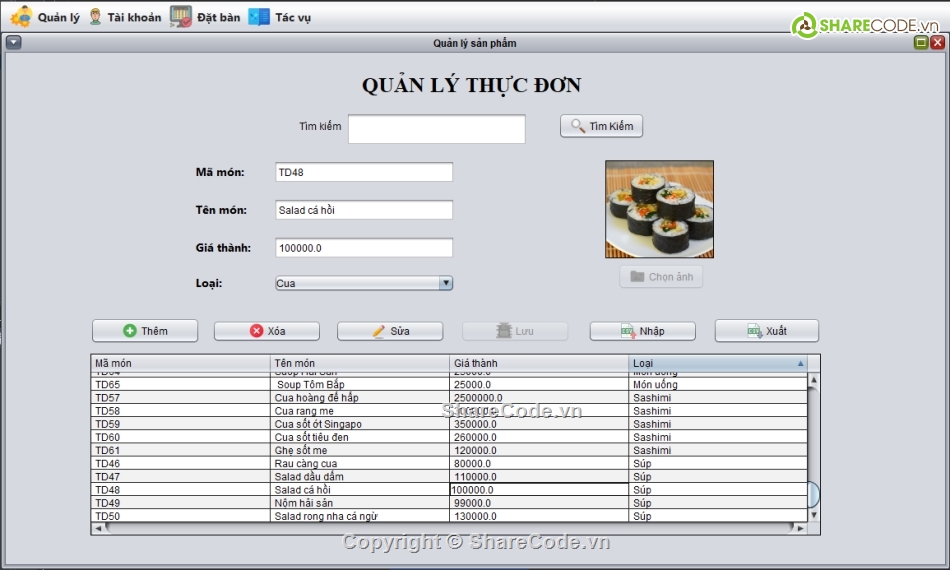950x570 pixels.
Task: Close the Quản lý sản phẩm window
Action: click(x=937, y=42)
